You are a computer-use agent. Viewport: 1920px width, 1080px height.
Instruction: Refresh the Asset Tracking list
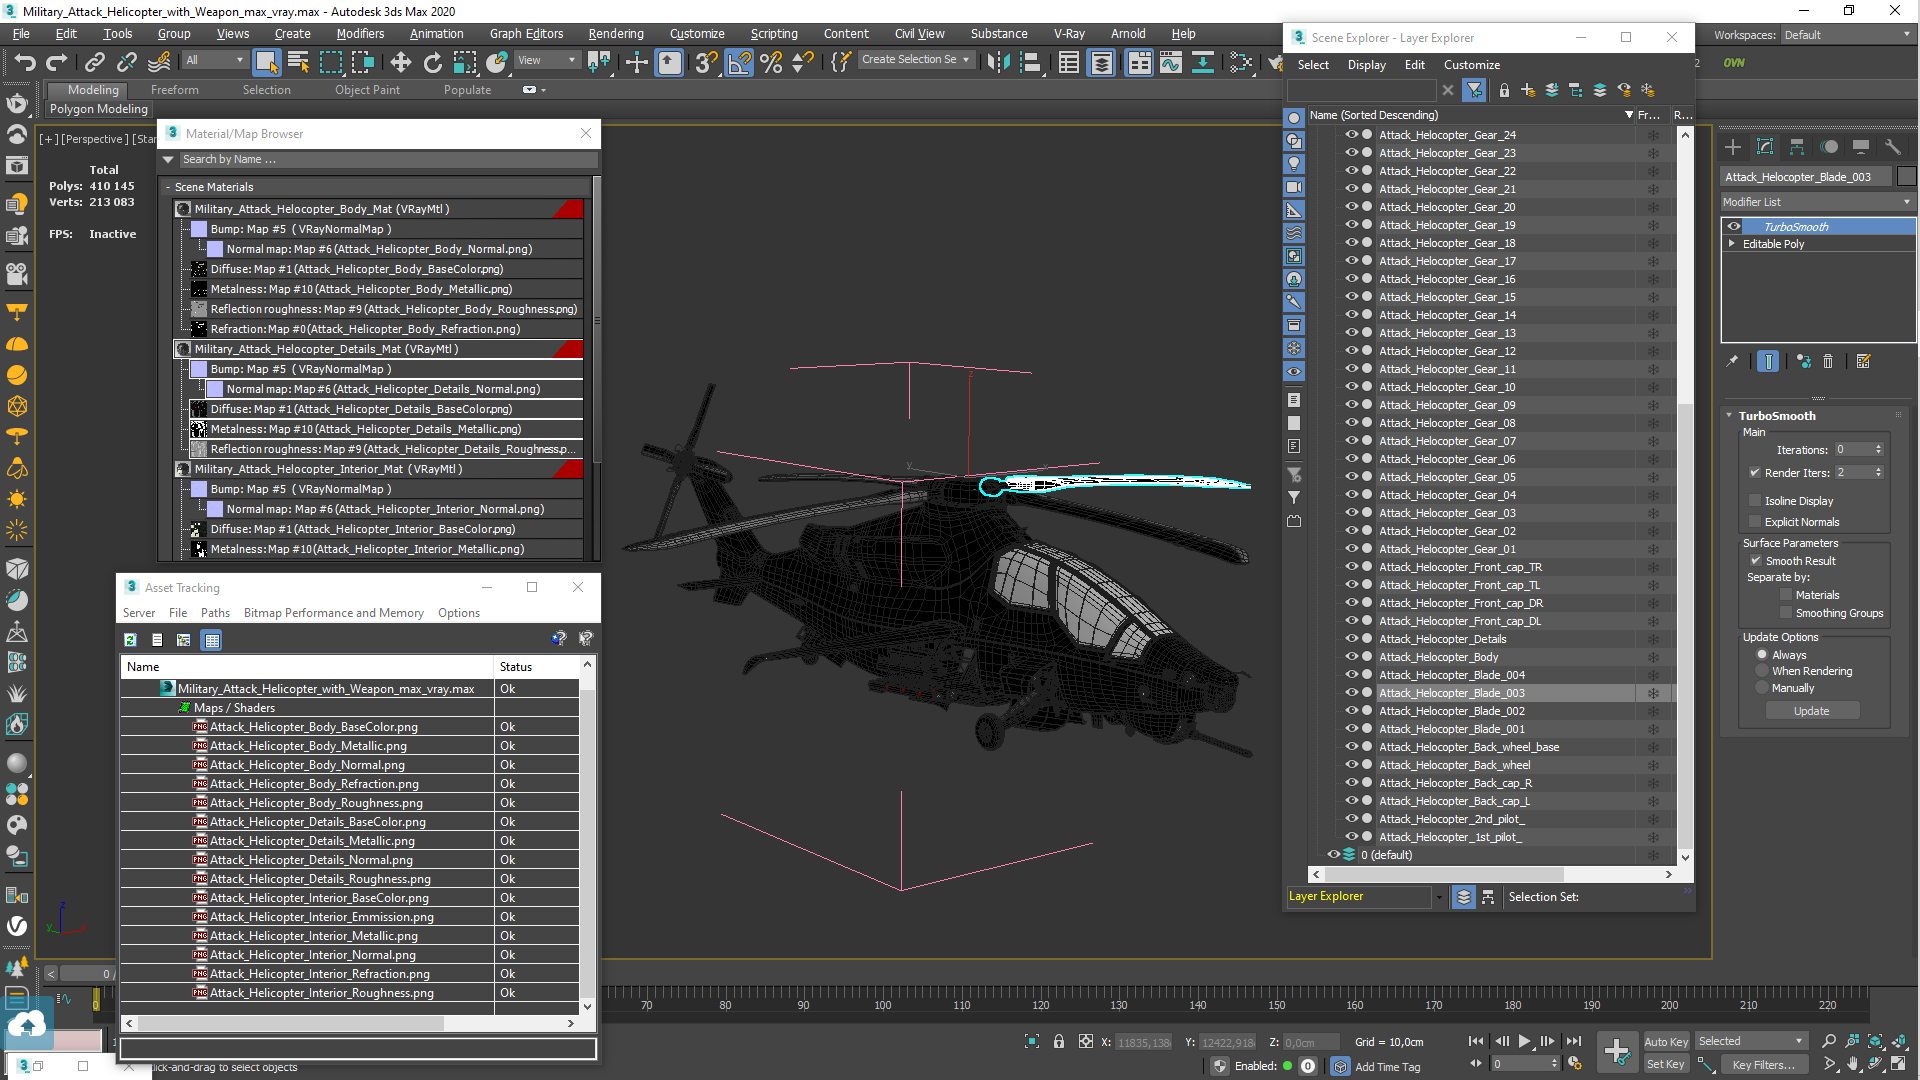130,640
